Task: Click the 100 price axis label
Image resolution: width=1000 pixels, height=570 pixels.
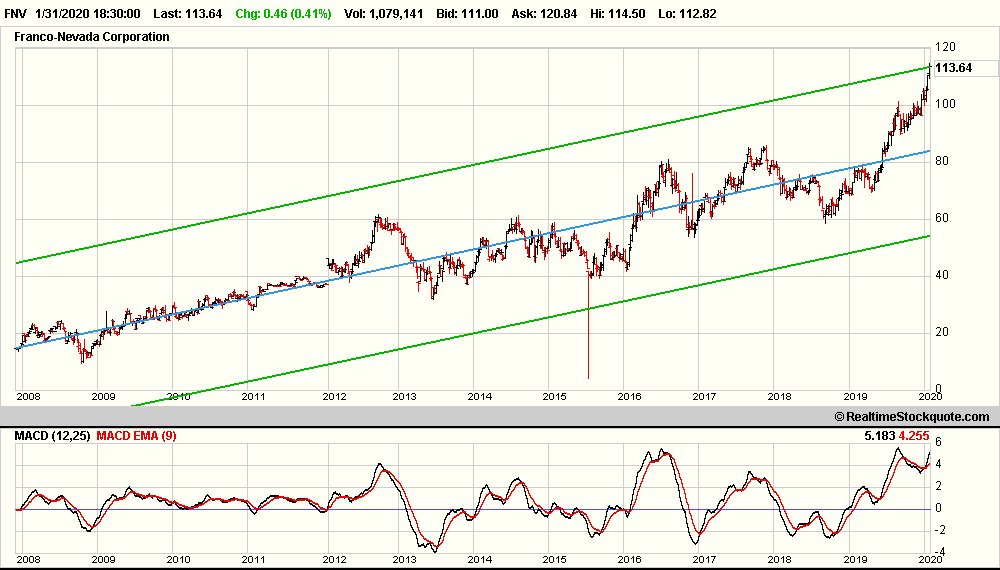Action: point(945,104)
